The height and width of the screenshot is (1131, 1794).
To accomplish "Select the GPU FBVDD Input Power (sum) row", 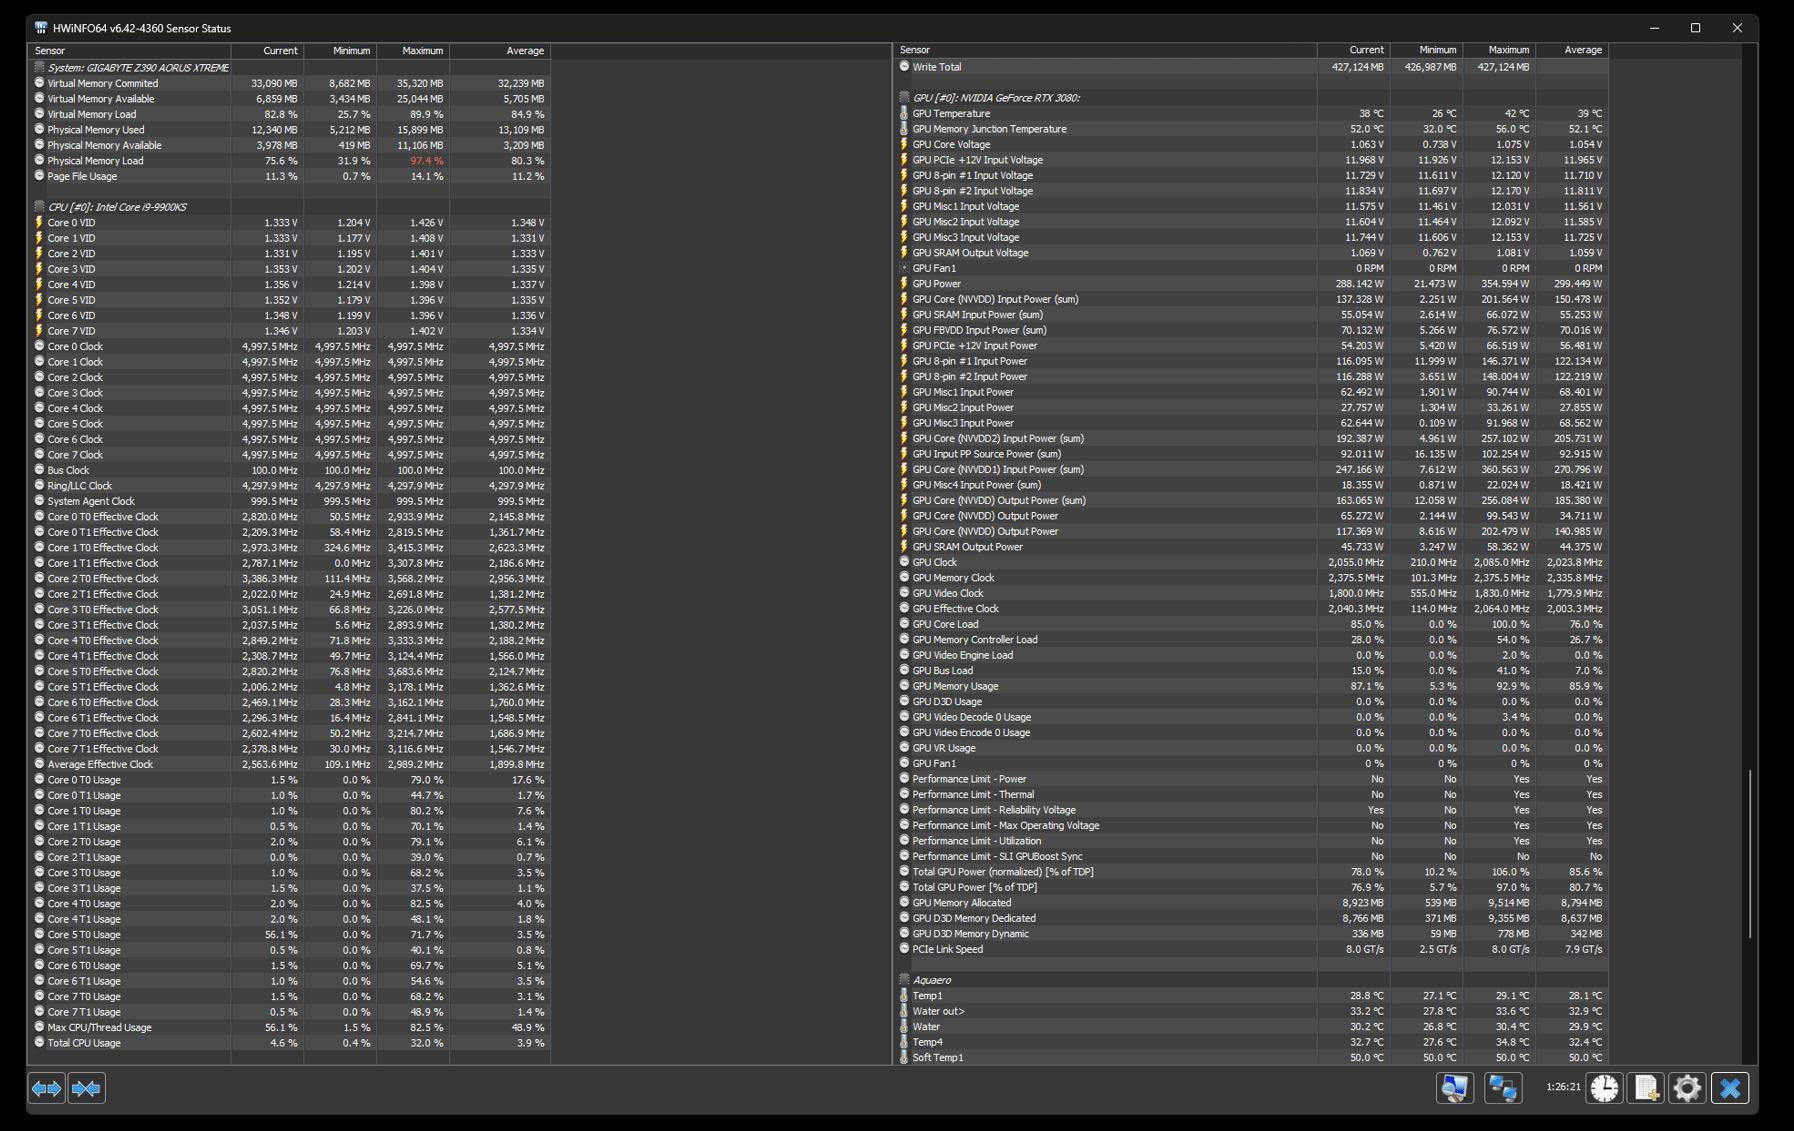I will pos(1252,330).
